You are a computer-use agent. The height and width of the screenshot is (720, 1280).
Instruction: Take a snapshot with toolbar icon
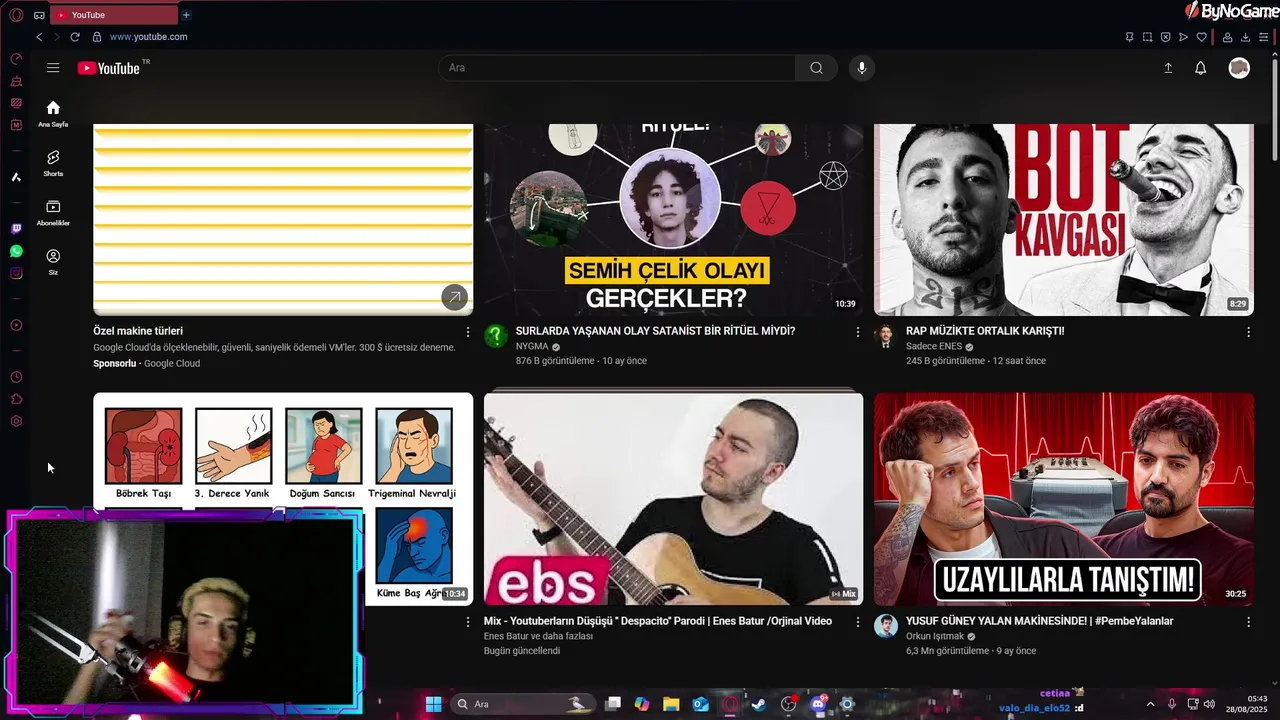(1147, 37)
